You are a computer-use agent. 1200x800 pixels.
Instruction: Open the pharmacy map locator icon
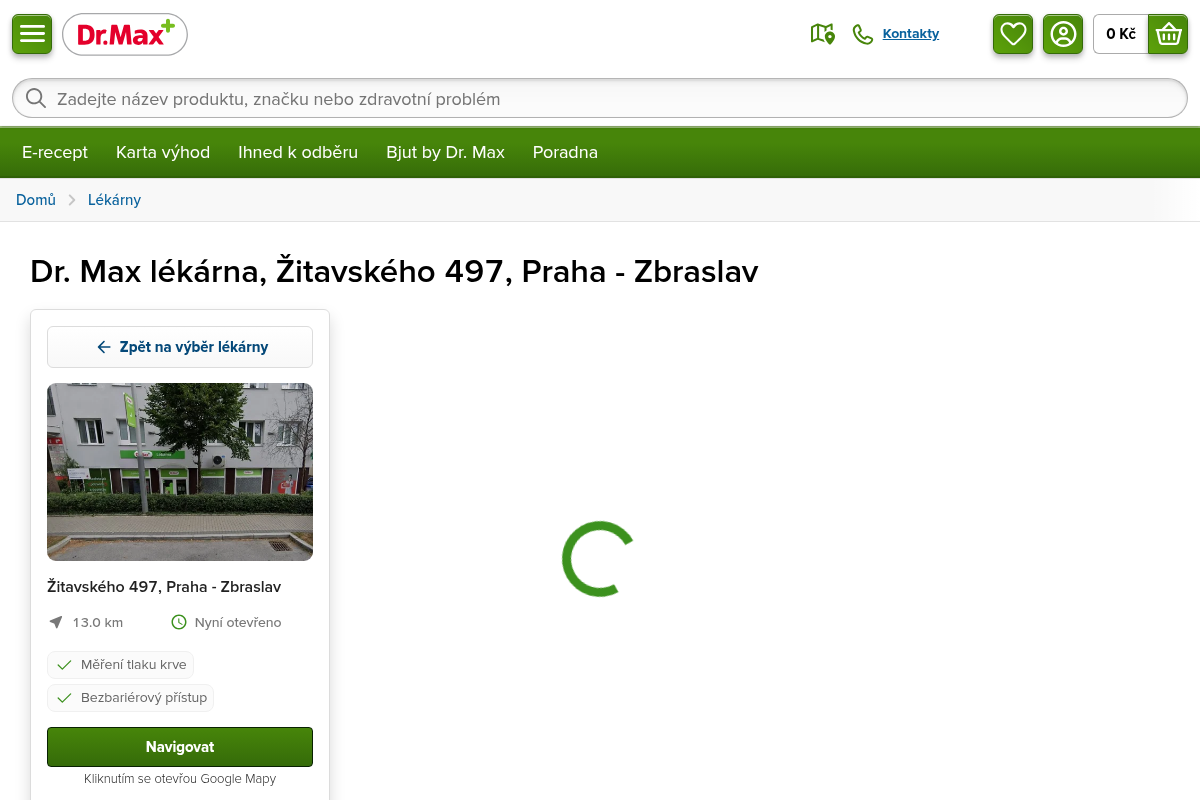(x=822, y=34)
